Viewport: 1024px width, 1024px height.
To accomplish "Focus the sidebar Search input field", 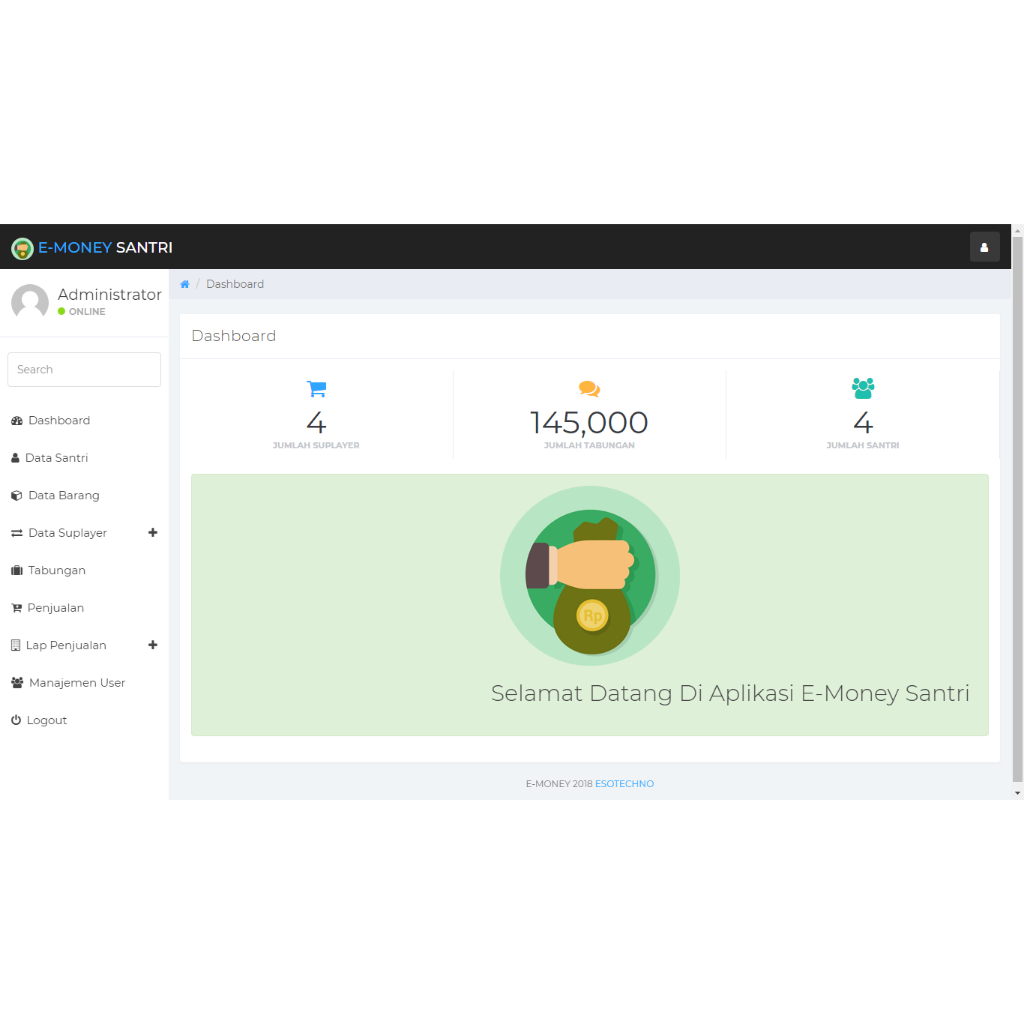I will point(84,370).
